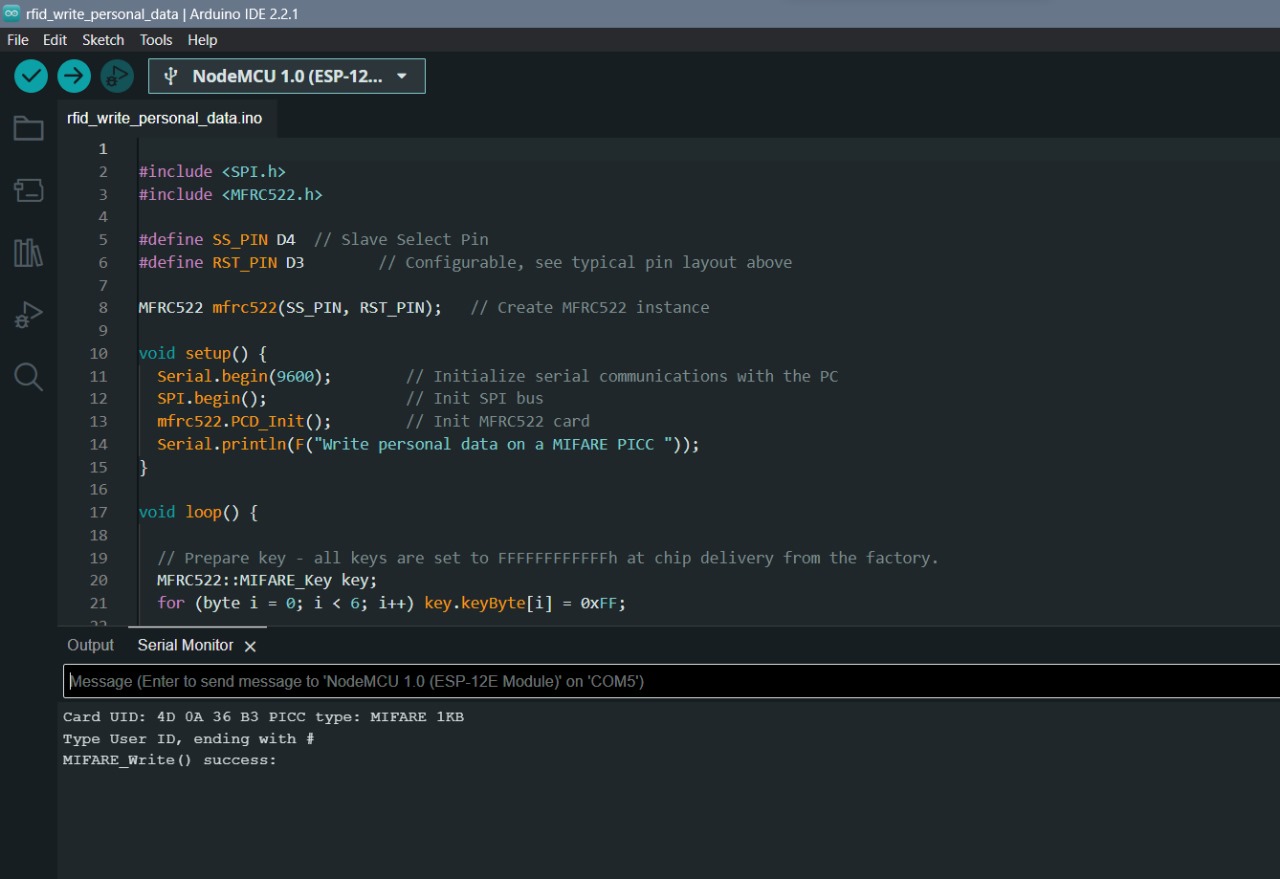Screen dimensions: 1280x879
Task: Open the Edit menu
Action: pos(55,40)
